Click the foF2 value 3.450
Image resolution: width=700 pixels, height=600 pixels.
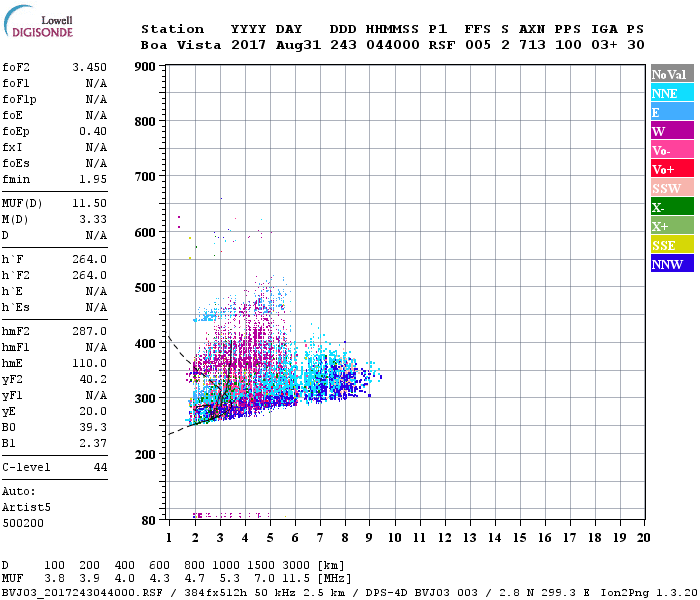point(89,68)
